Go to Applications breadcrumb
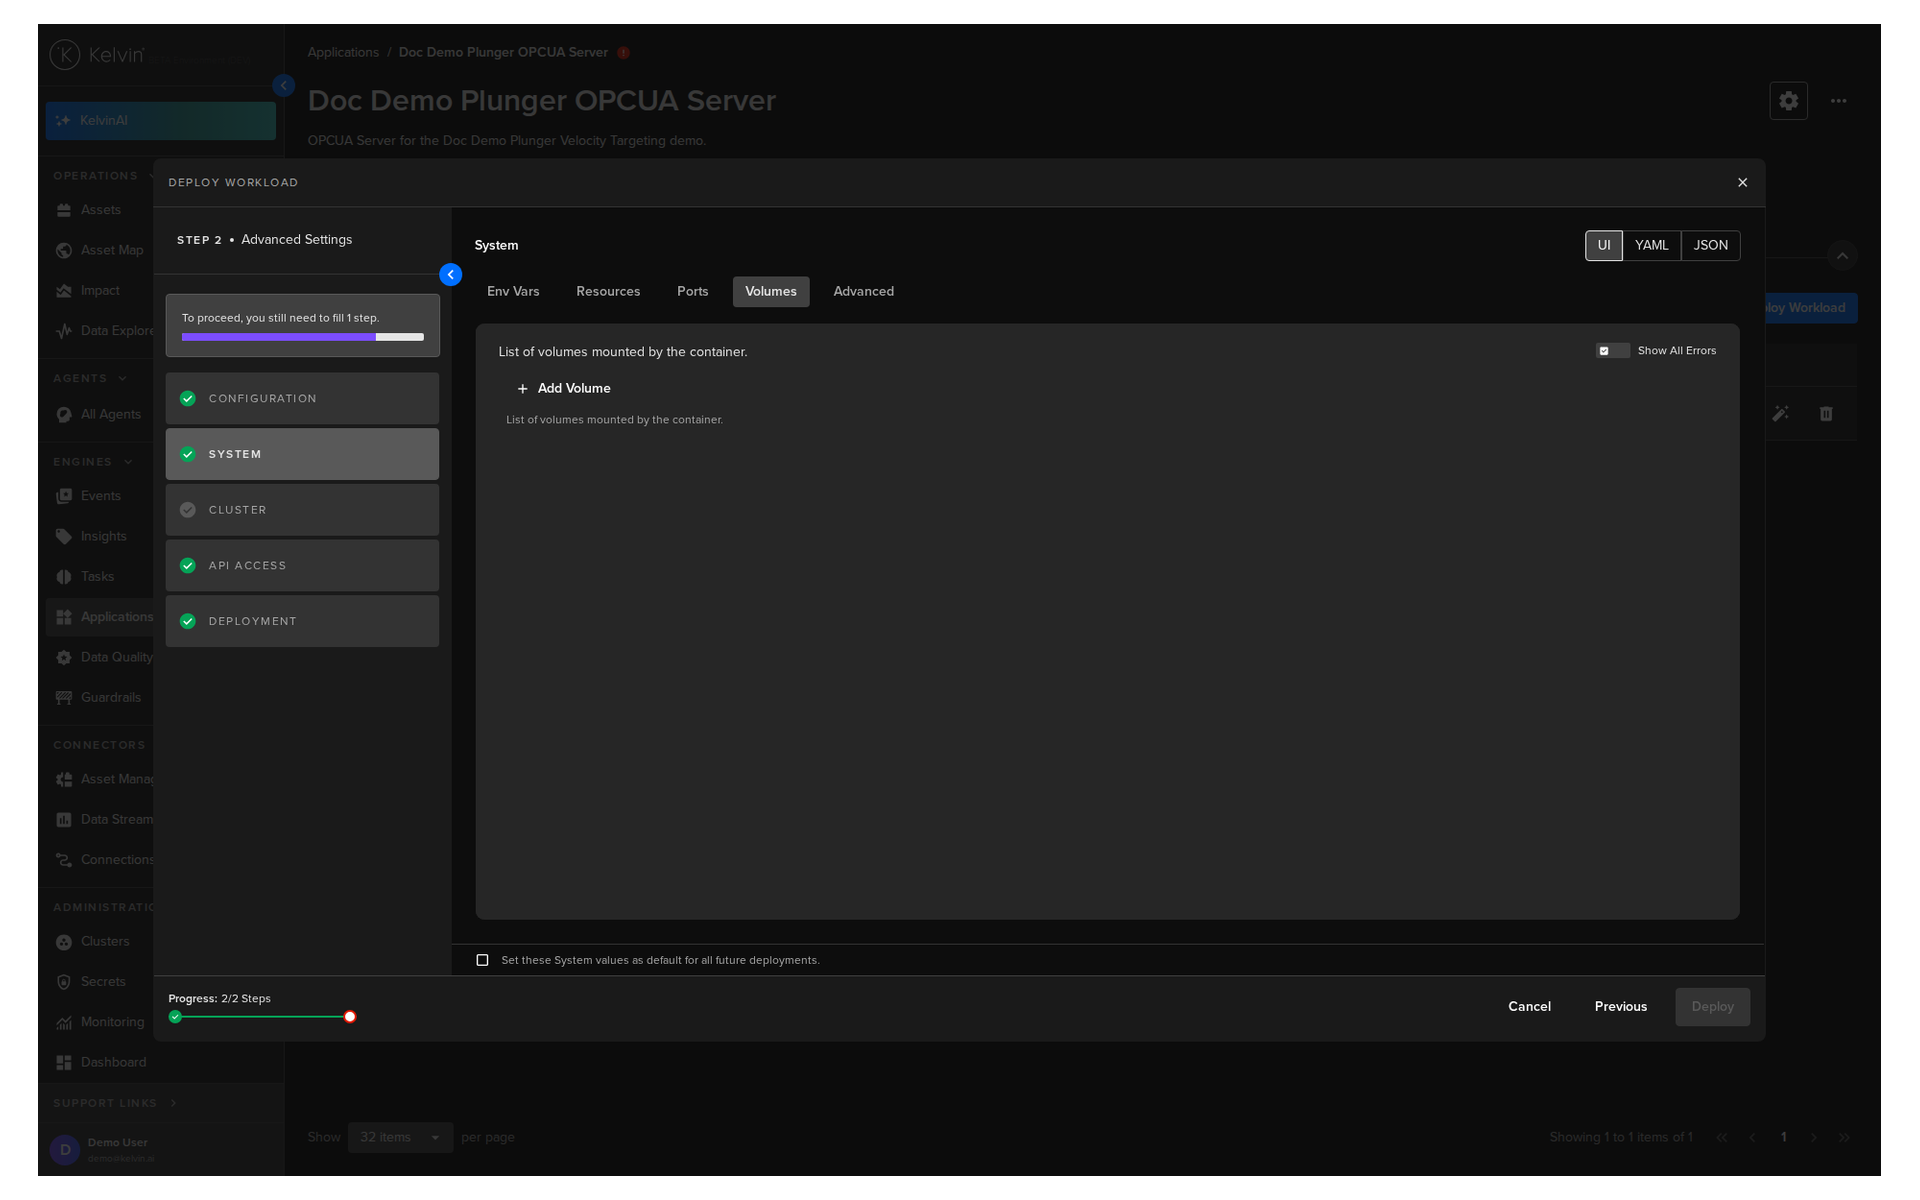Viewport: 1920px width, 1200px height. point(343,52)
